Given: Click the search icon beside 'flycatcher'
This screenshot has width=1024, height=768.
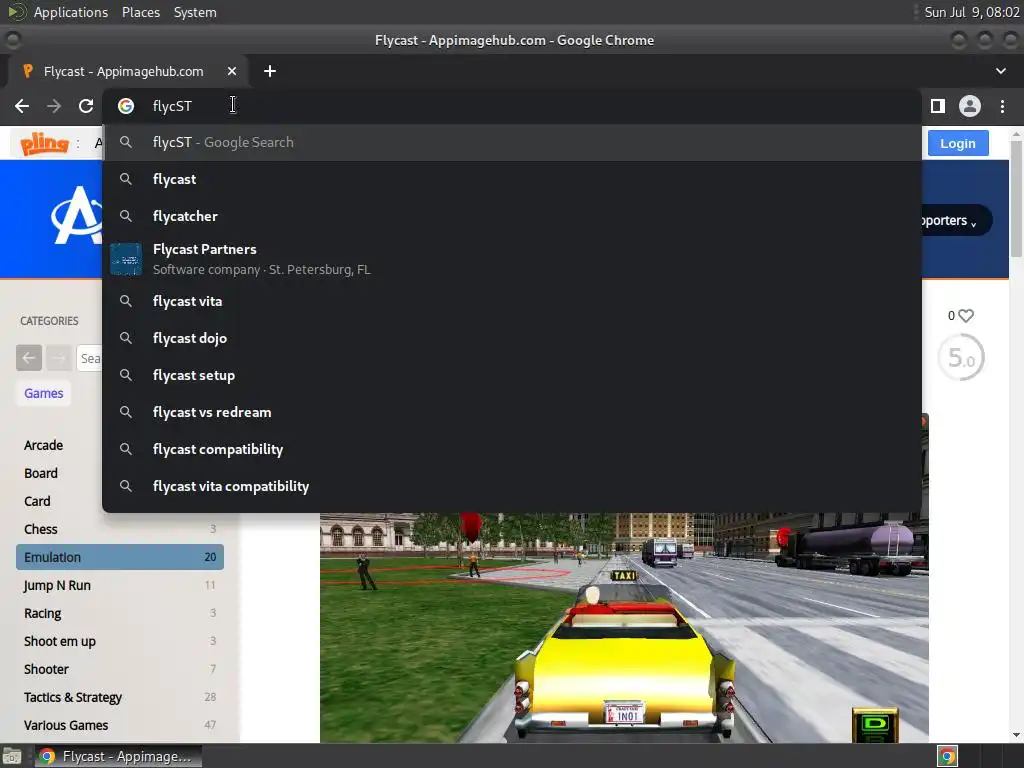Looking at the screenshot, I should point(126,216).
